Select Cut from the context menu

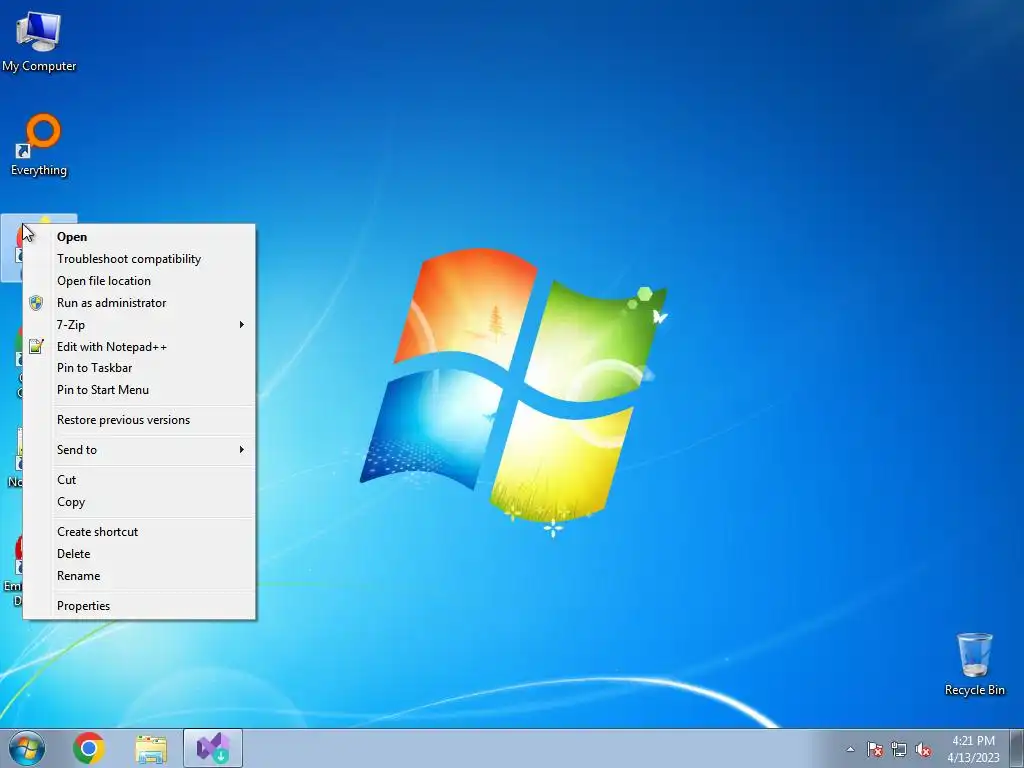point(140,480)
